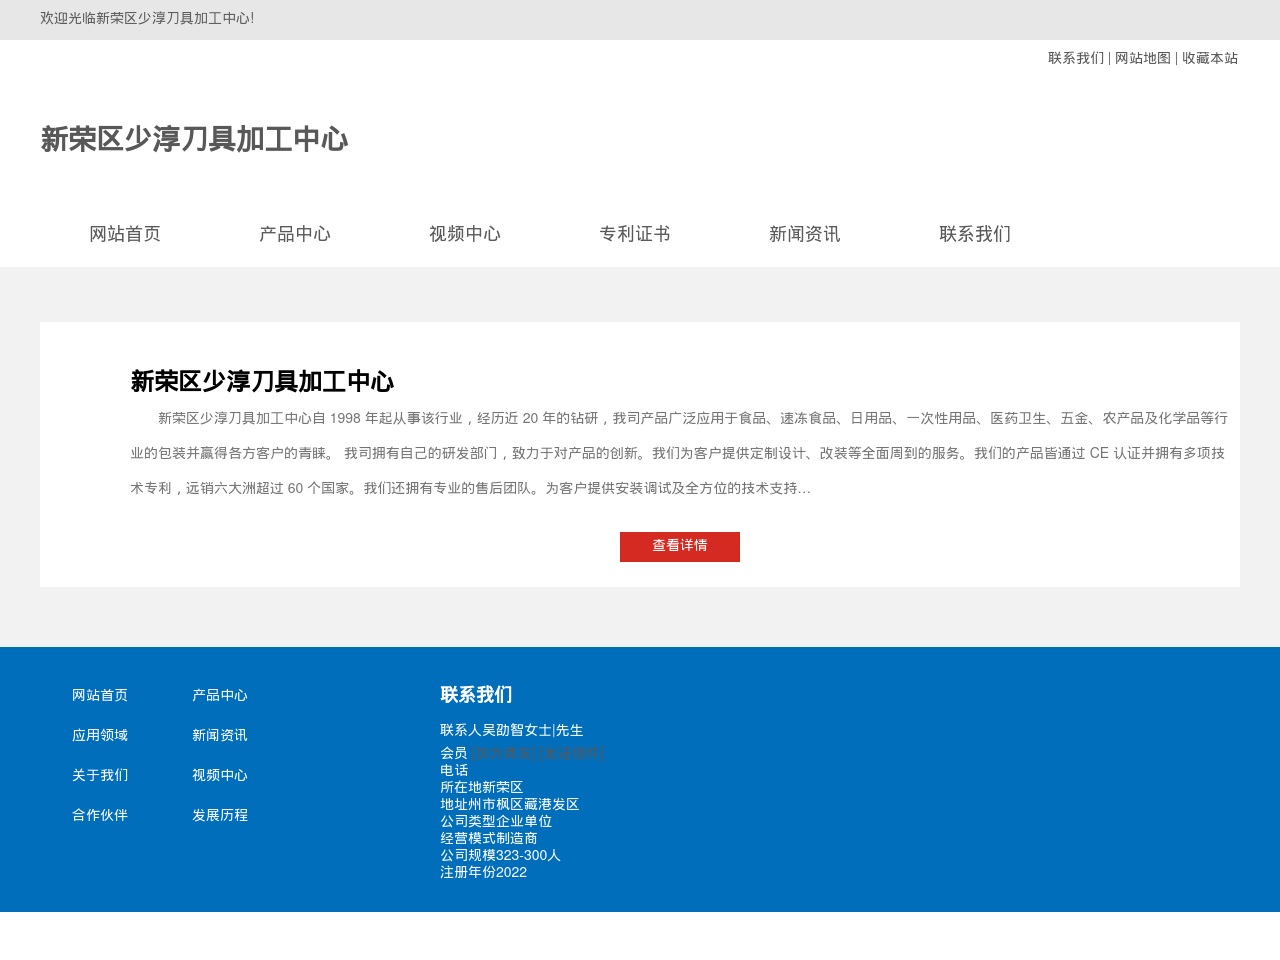The width and height of the screenshot is (1280, 960).
Task: Click the 注册年份2022 line
Action: pyautogui.click(x=484, y=872)
